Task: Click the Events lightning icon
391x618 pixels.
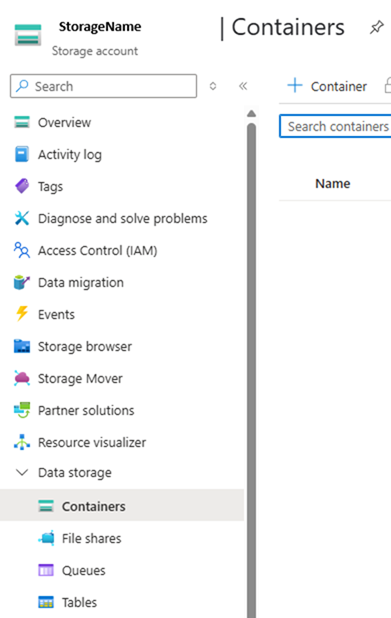Action: pyautogui.click(x=22, y=314)
